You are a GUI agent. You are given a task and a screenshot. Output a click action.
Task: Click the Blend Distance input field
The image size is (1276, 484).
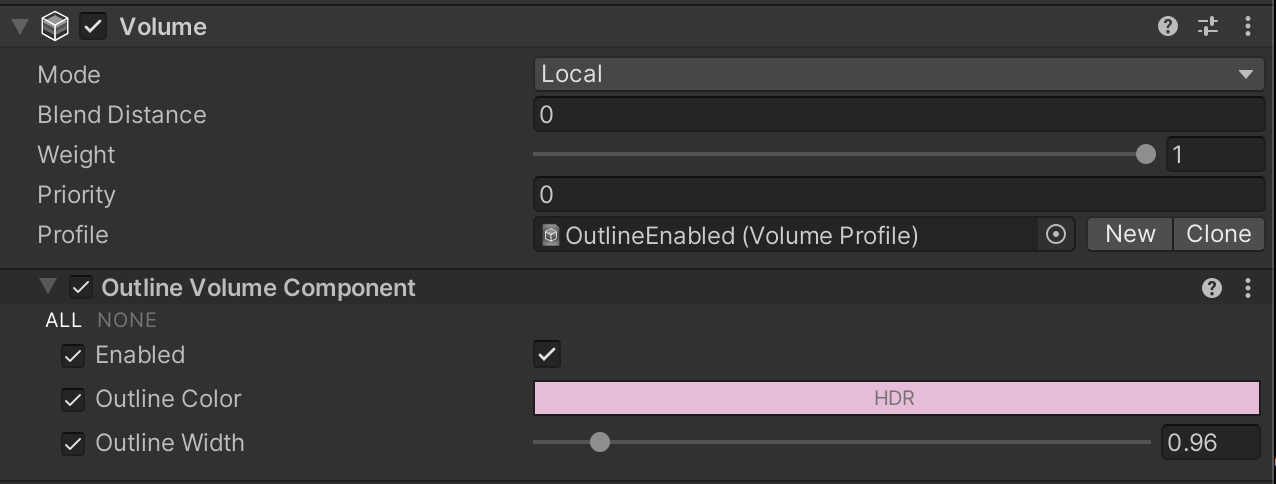(x=898, y=115)
